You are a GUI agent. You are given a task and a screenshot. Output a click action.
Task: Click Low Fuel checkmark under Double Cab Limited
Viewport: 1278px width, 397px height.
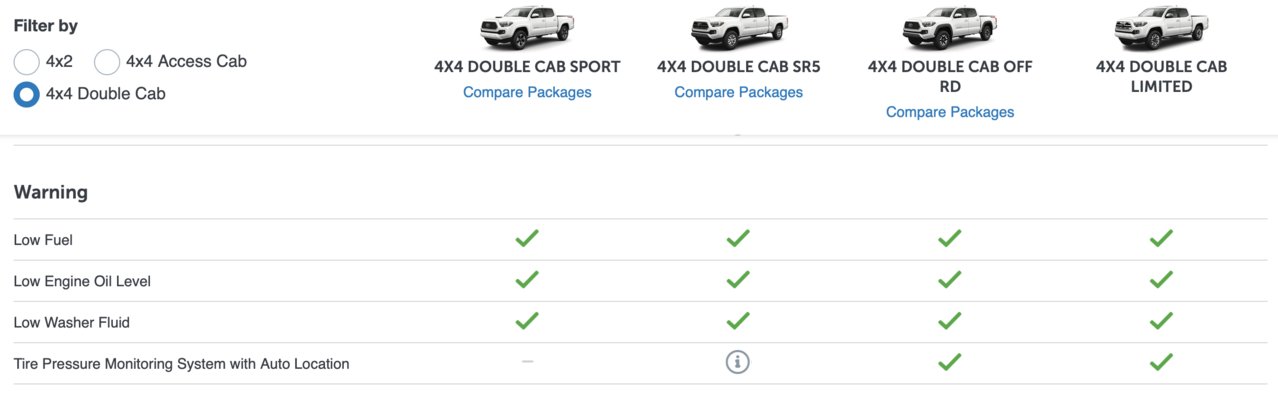click(1161, 239)
